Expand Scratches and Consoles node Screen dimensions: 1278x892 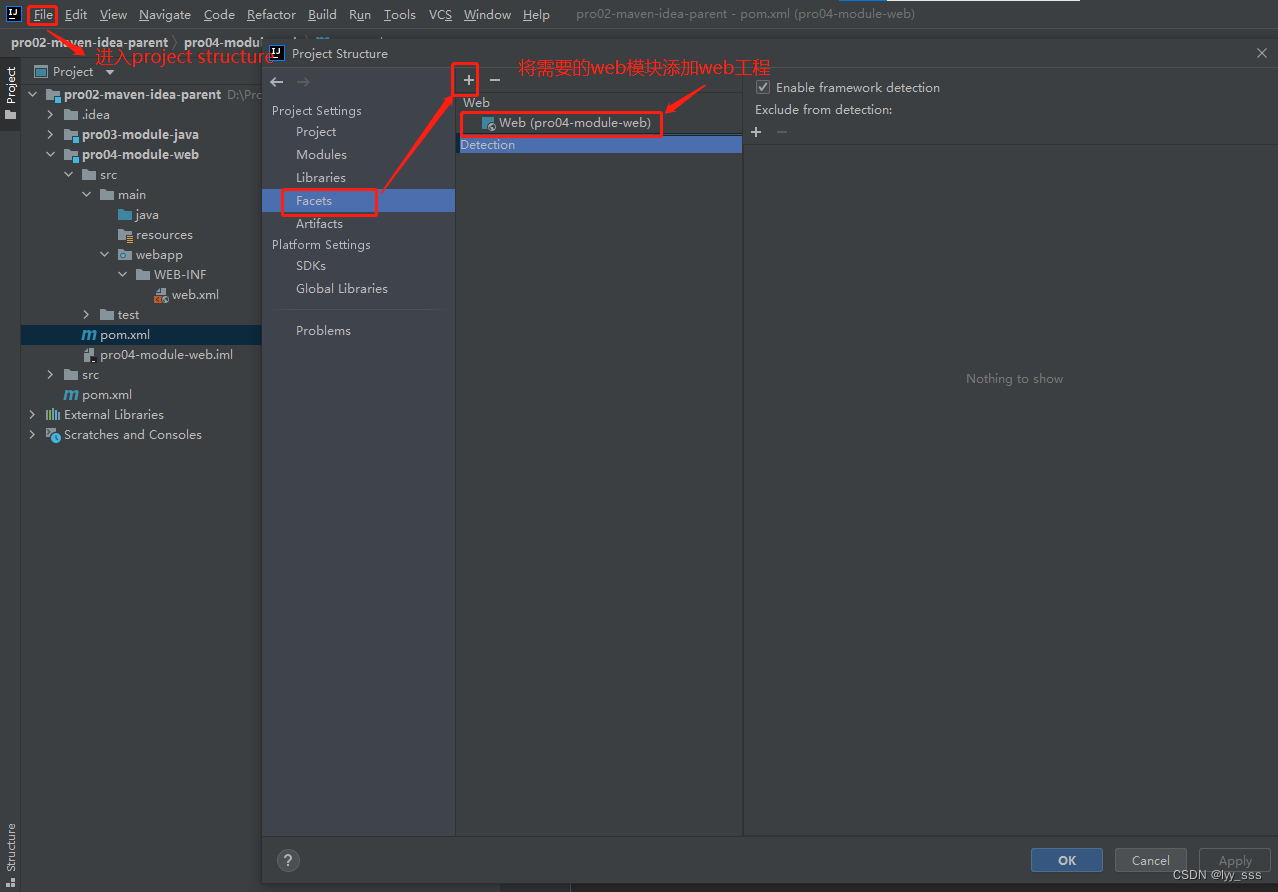tap(33, 435)
